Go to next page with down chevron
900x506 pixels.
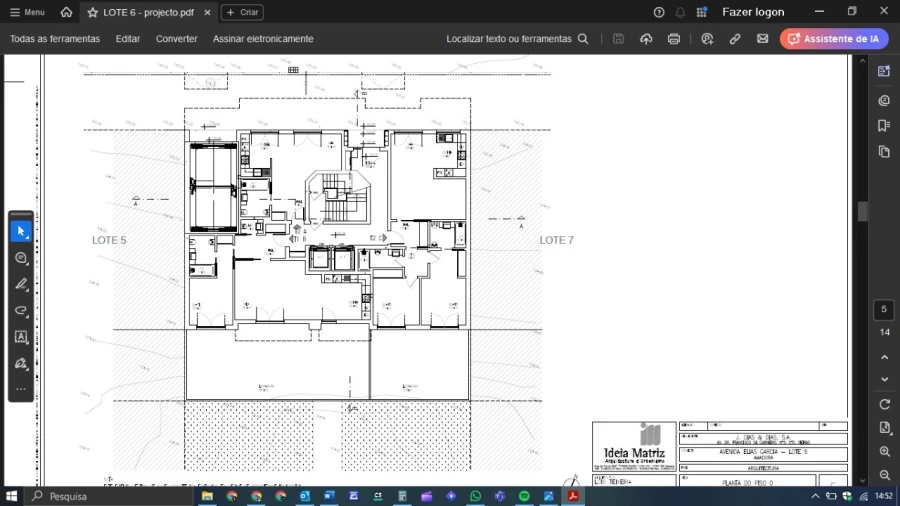(884, 380)
